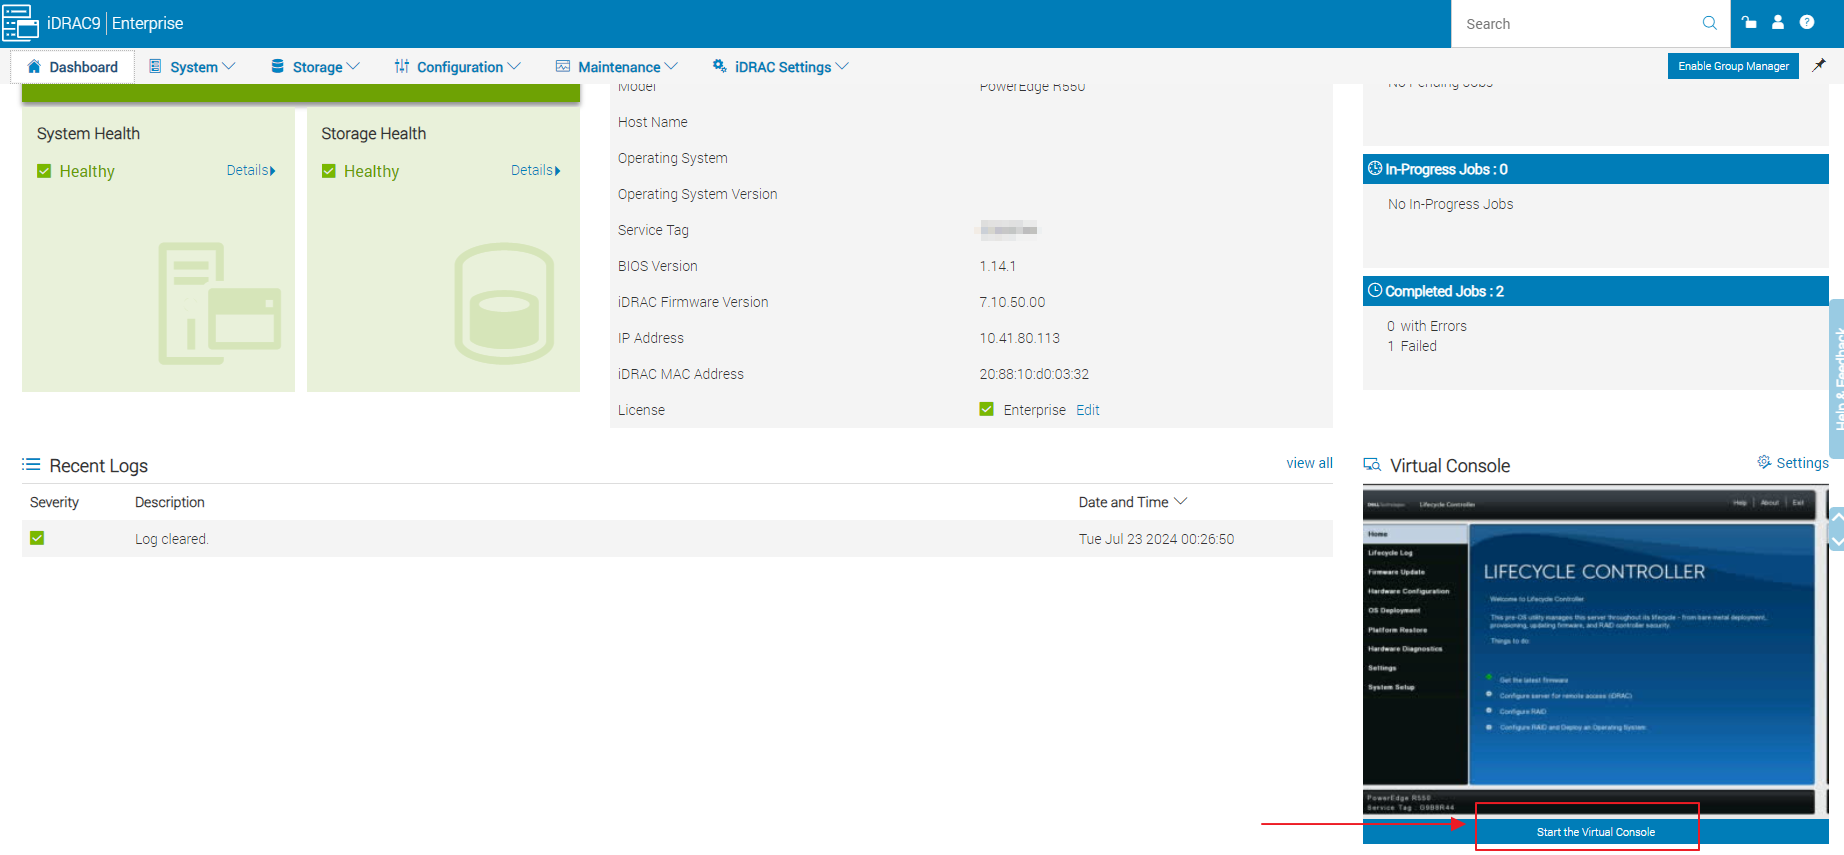Click the Service Tag label

[653, 230]
